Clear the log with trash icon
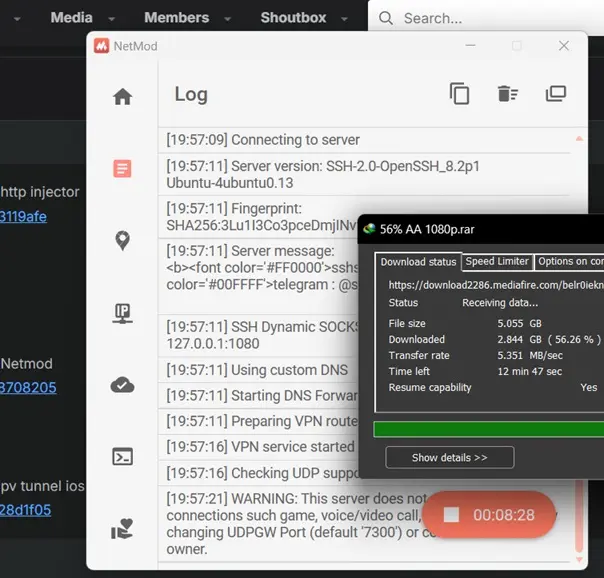The width and height of the screenshot is (604, 578). [508, 94]
